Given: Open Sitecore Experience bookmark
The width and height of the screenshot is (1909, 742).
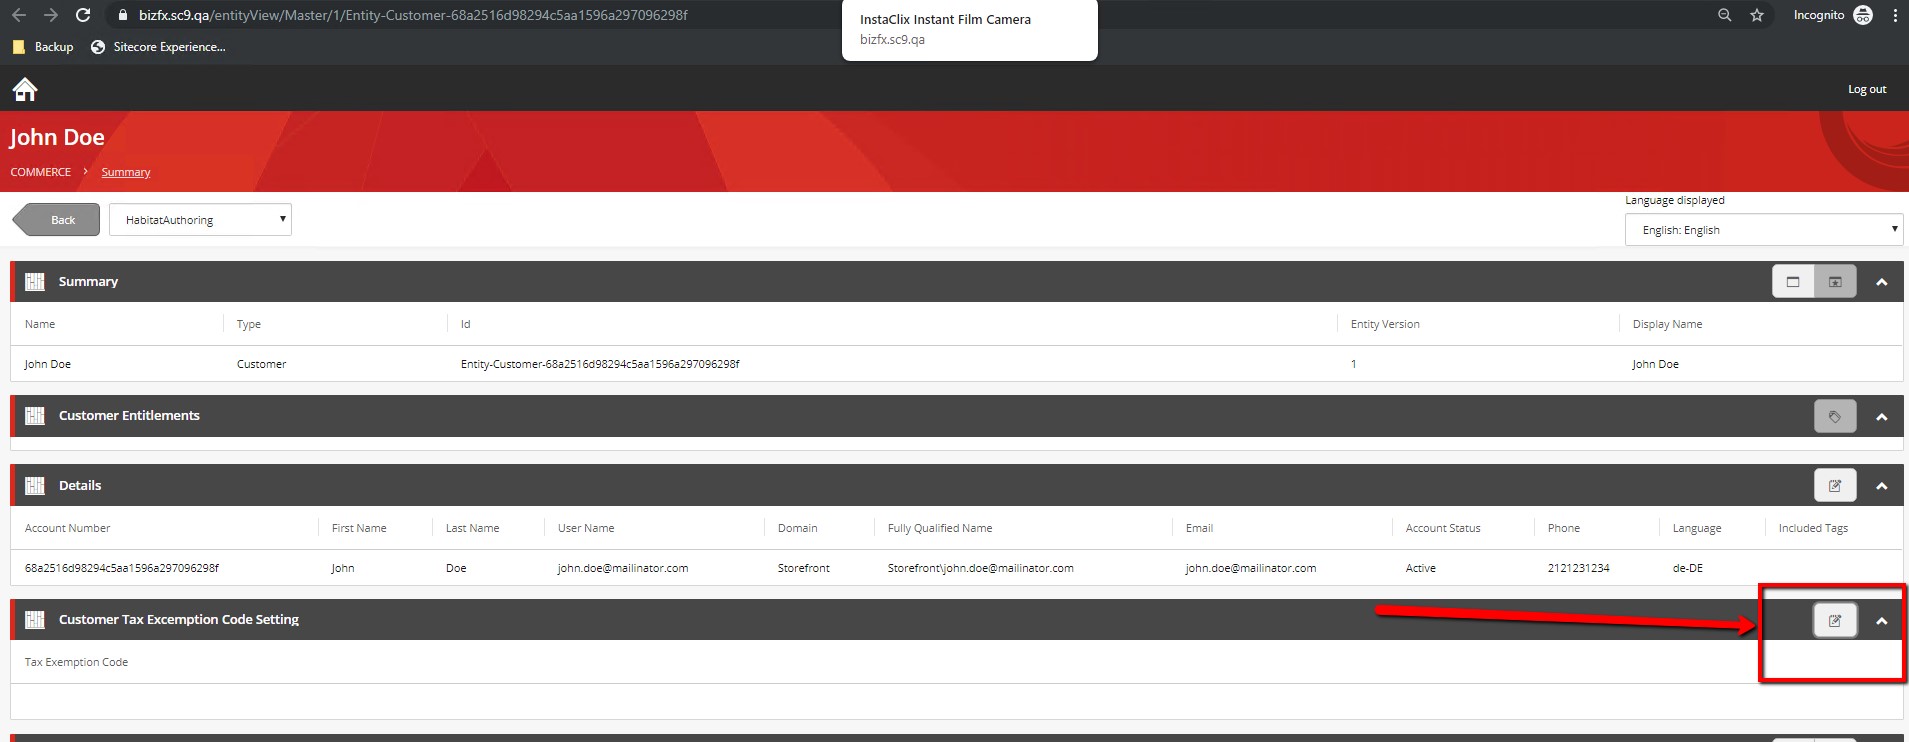Looking at the screenshot, I should [x=158, y=47].
